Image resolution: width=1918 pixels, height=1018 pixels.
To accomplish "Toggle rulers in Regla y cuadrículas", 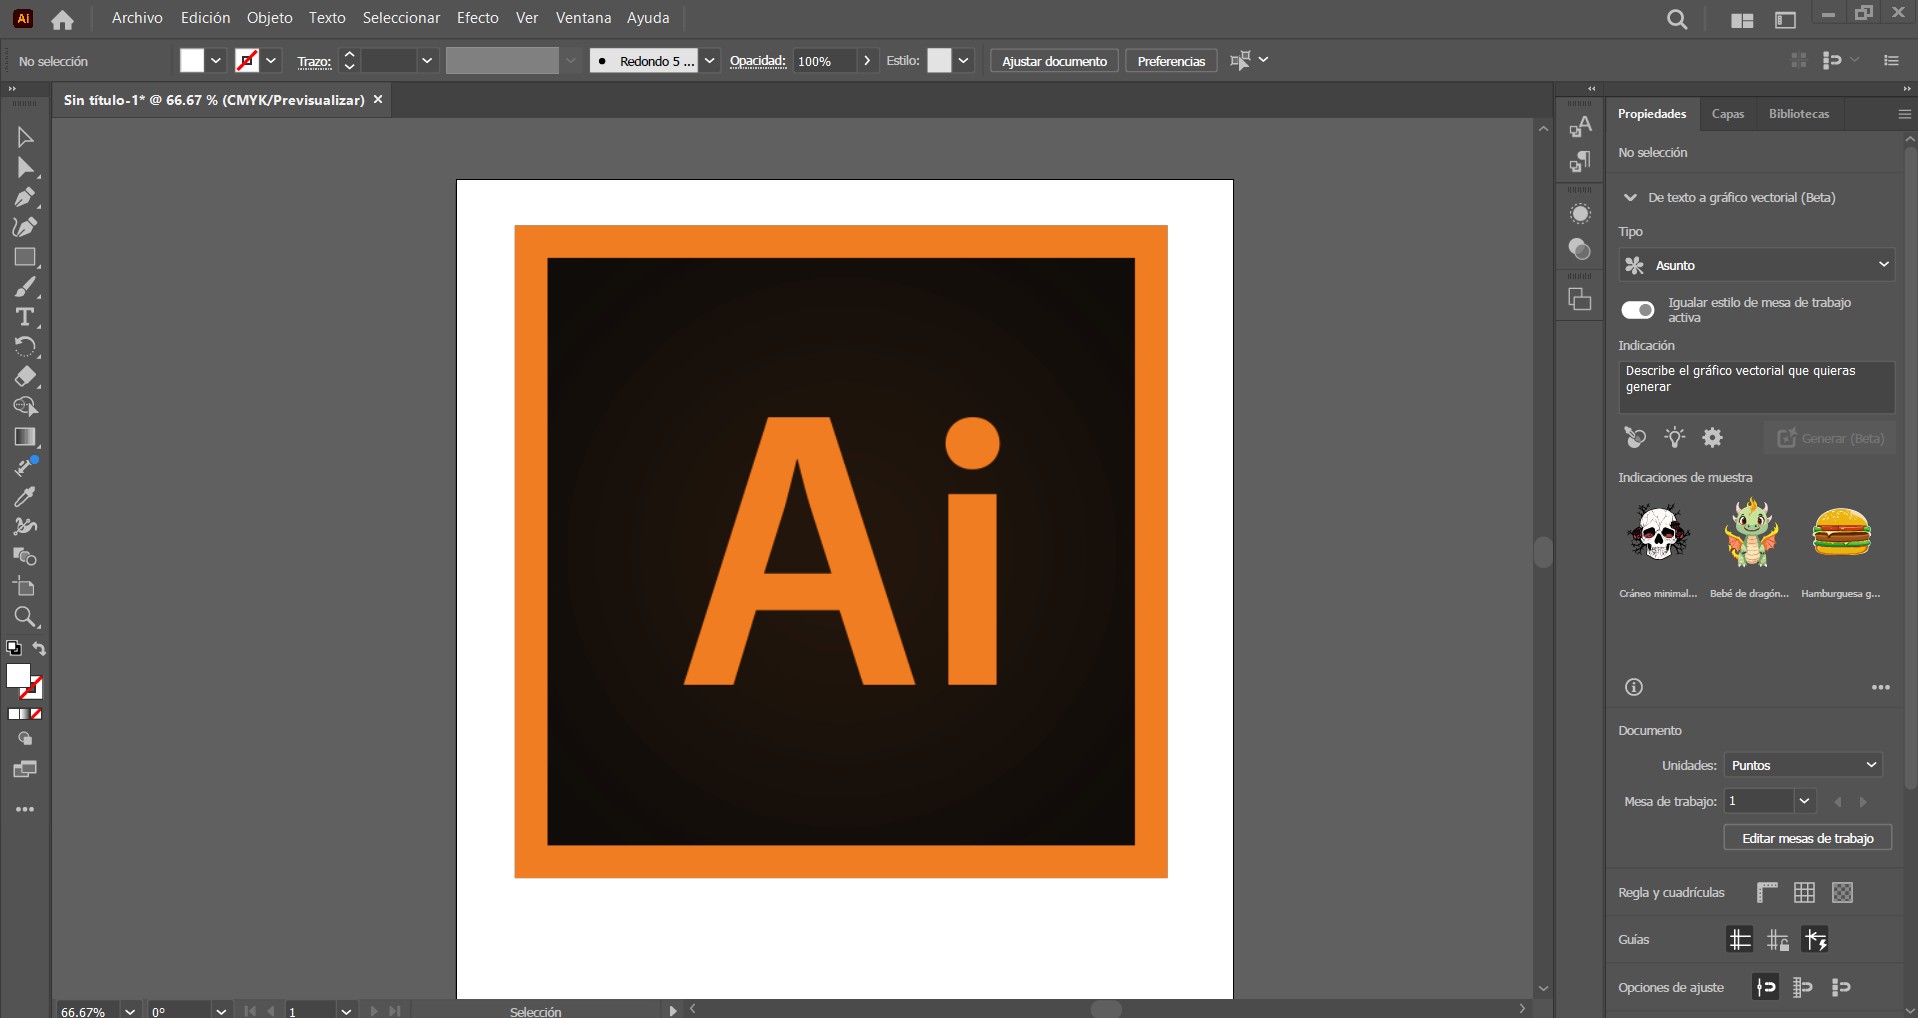I will [1767, 892].
